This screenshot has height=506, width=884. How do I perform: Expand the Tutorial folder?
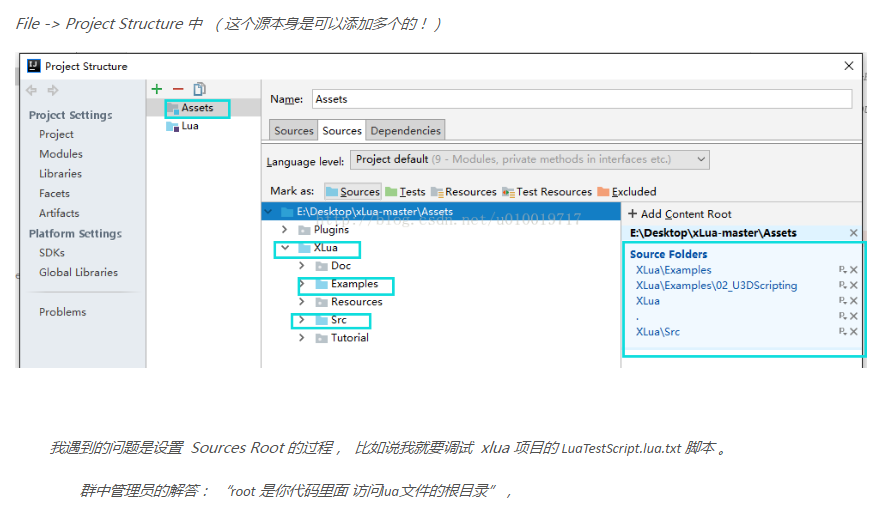click(302, 338)
